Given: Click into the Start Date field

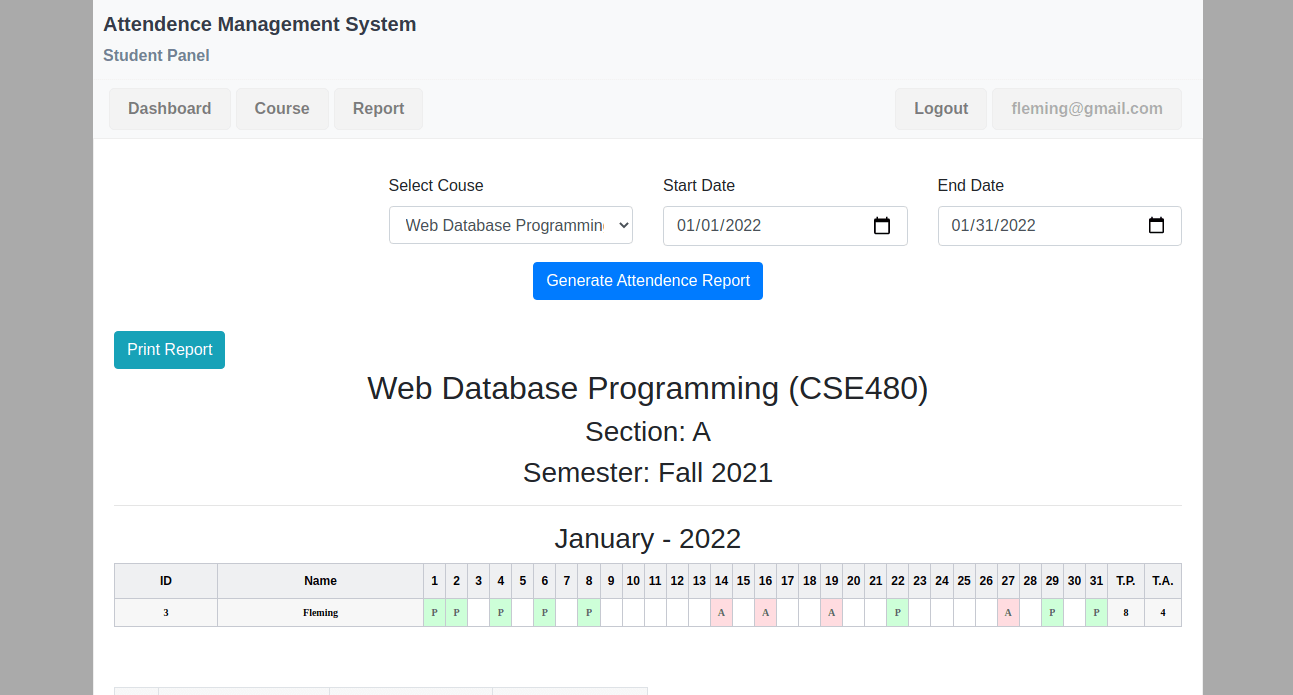Looking at the screenshot, I should (x=760, y=226).
